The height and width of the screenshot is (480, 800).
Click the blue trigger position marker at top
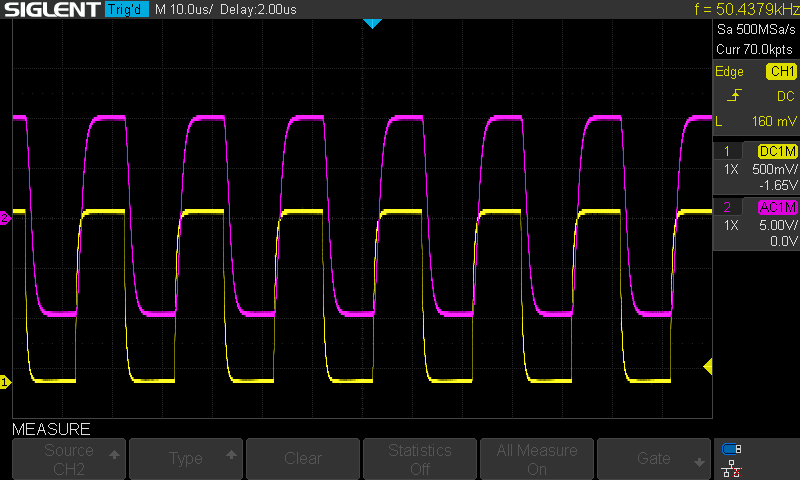(372, 23)
